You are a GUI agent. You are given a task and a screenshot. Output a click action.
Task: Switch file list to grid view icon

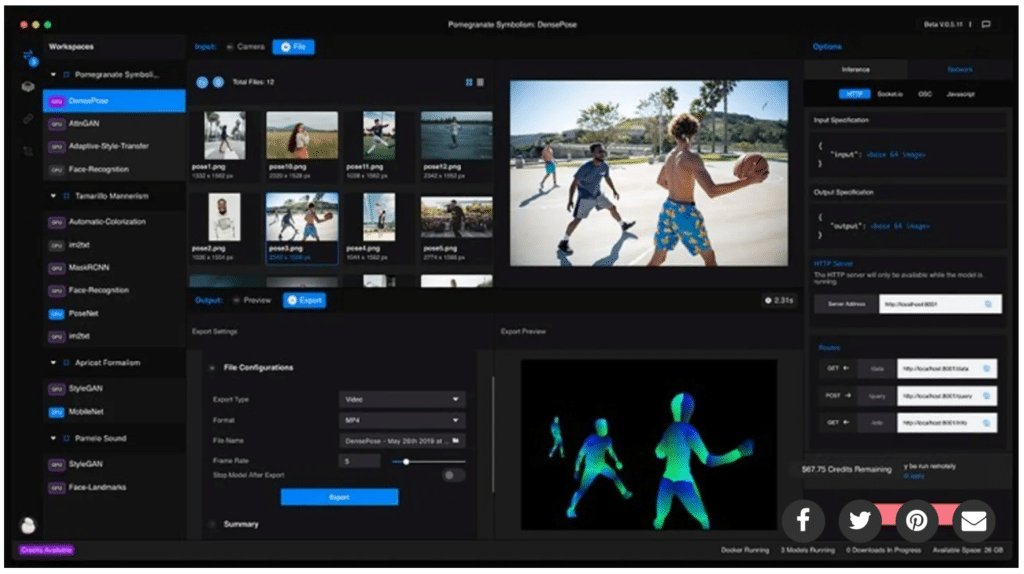tap(469, 82)
